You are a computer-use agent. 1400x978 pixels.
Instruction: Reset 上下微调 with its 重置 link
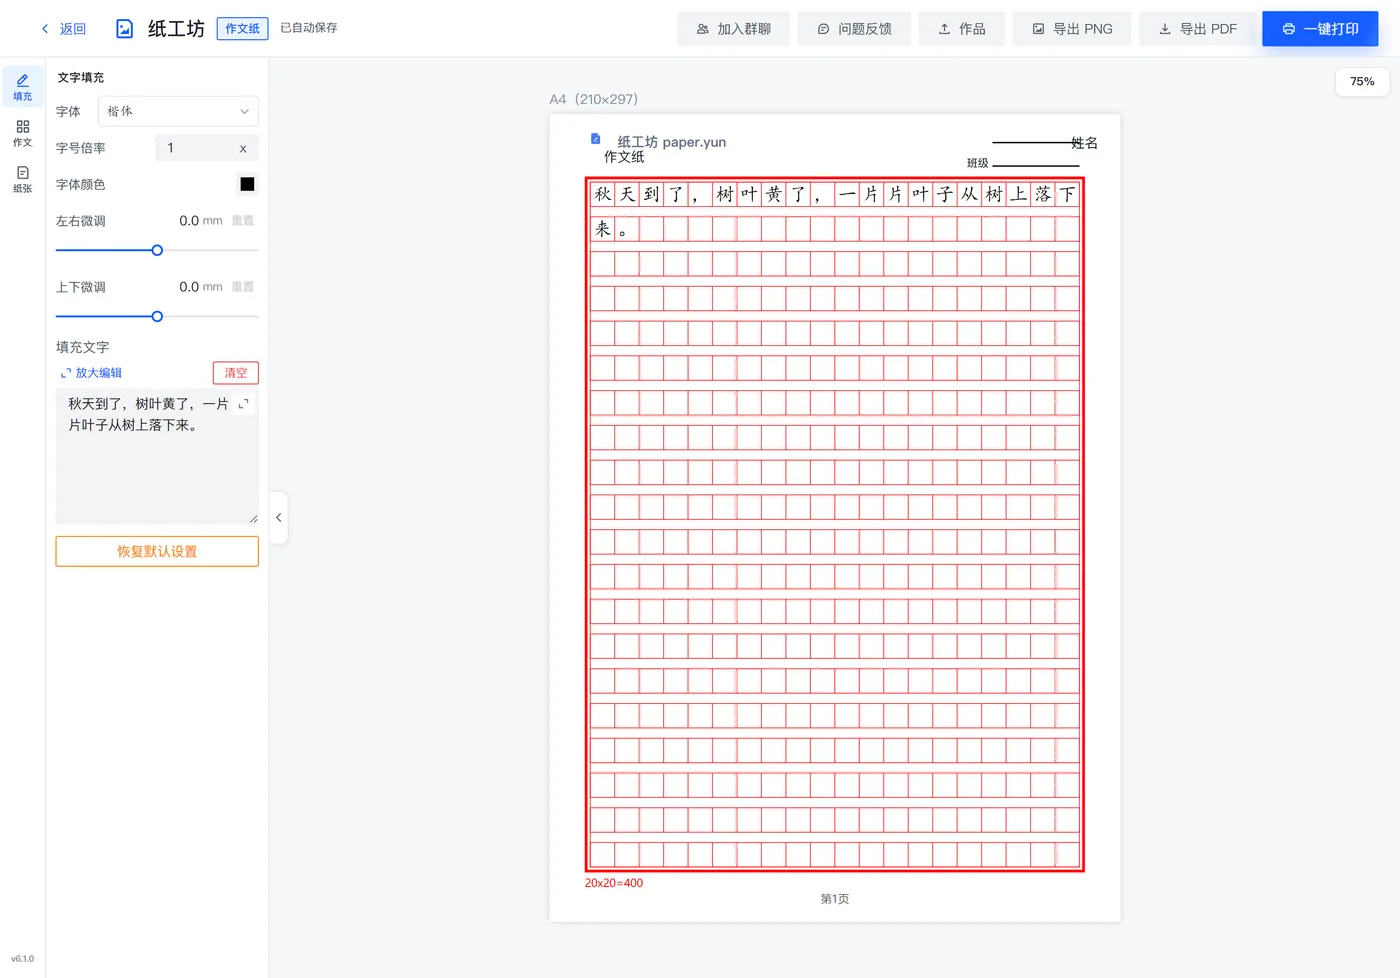(x=243, y=287)
